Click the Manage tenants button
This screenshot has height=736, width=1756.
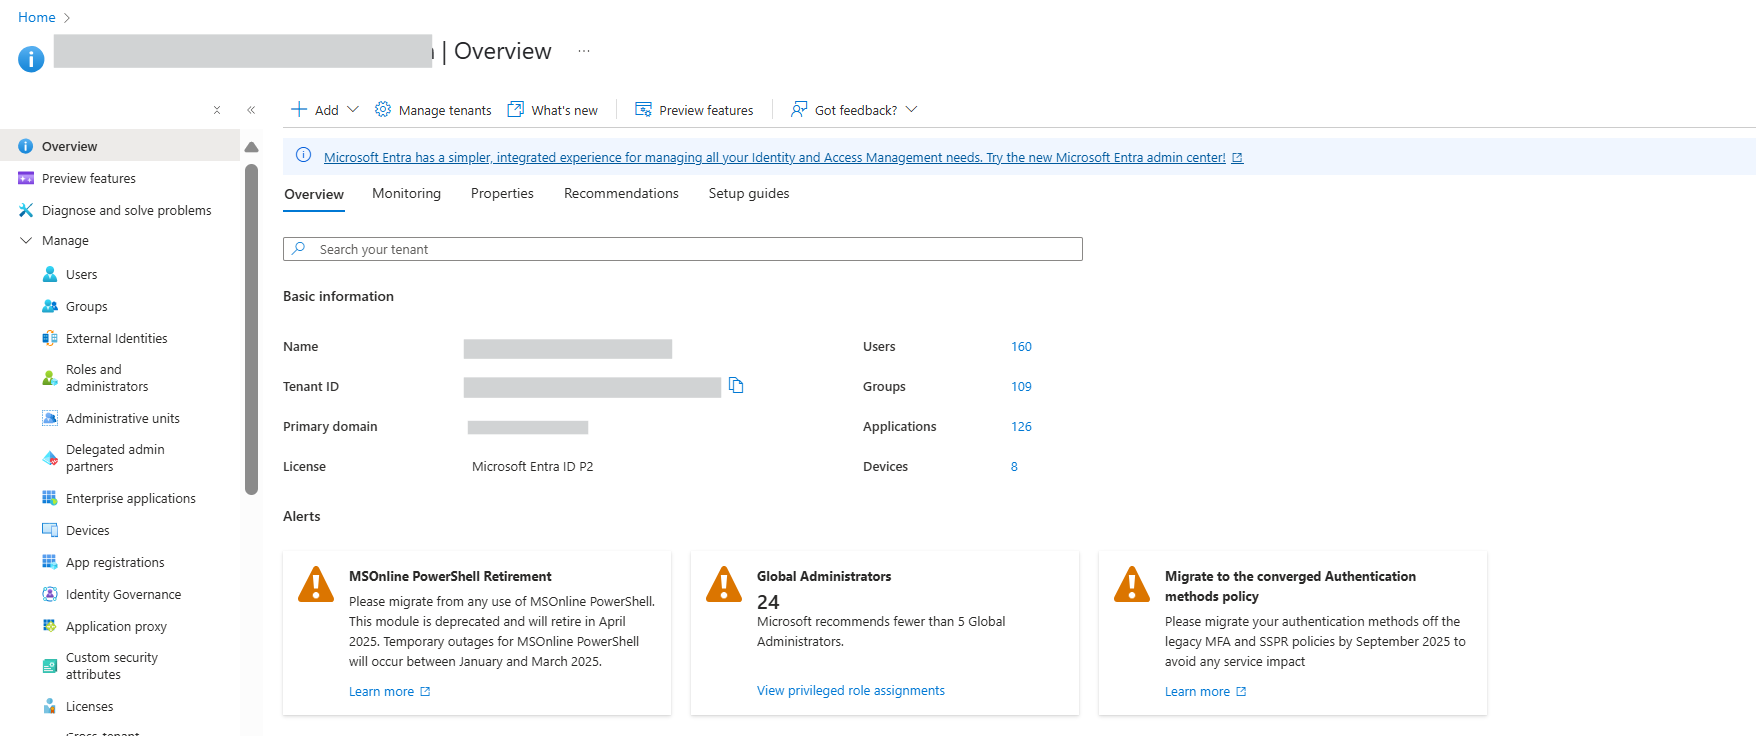click(x=433, y=110)
